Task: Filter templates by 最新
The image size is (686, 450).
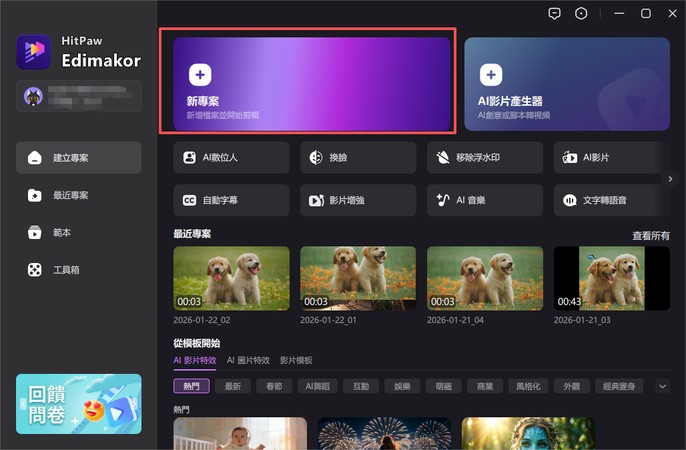Action: [x=233, y=386]
